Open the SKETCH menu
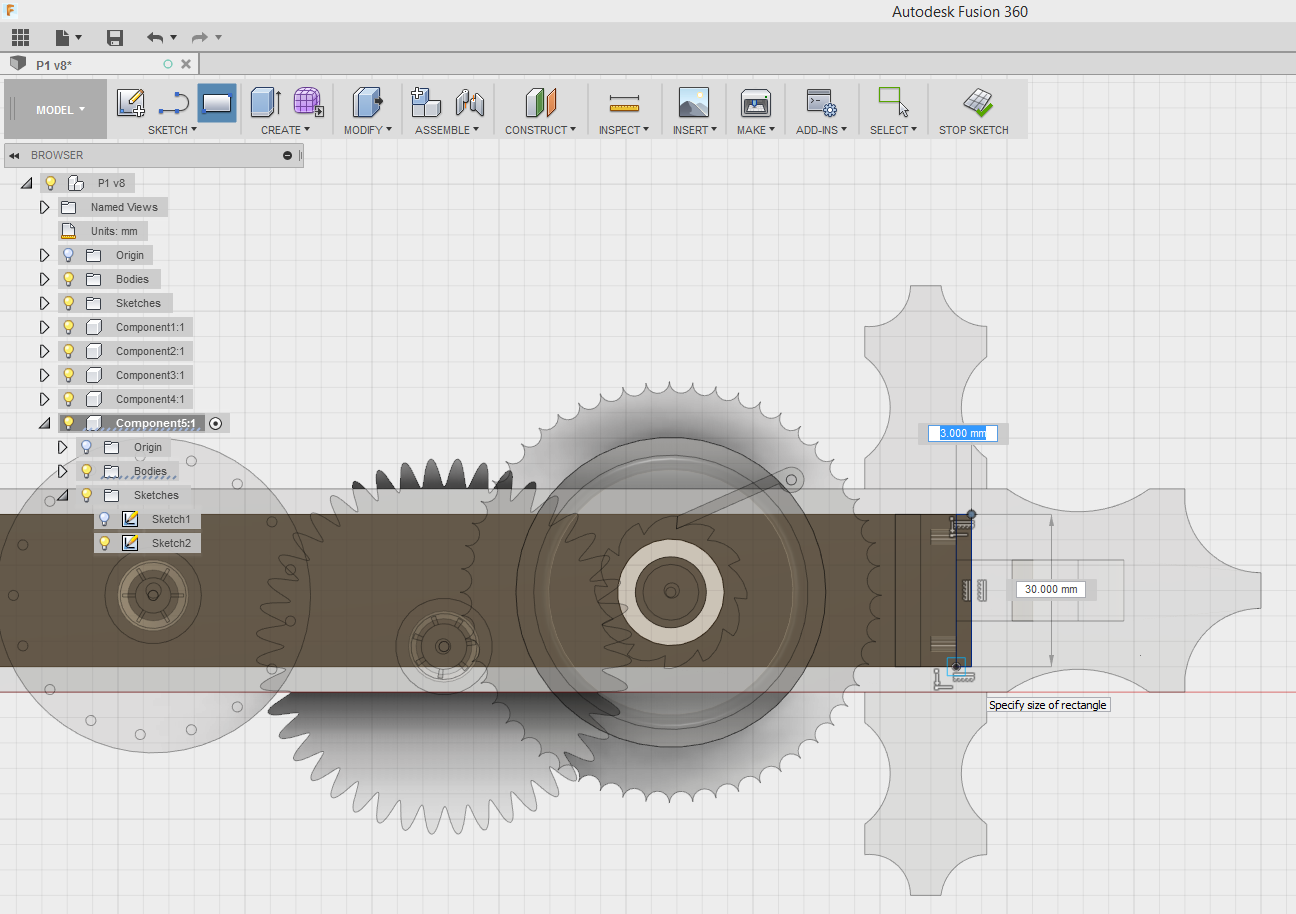Screen dimensions: 1296x914 tap(172, 130)
